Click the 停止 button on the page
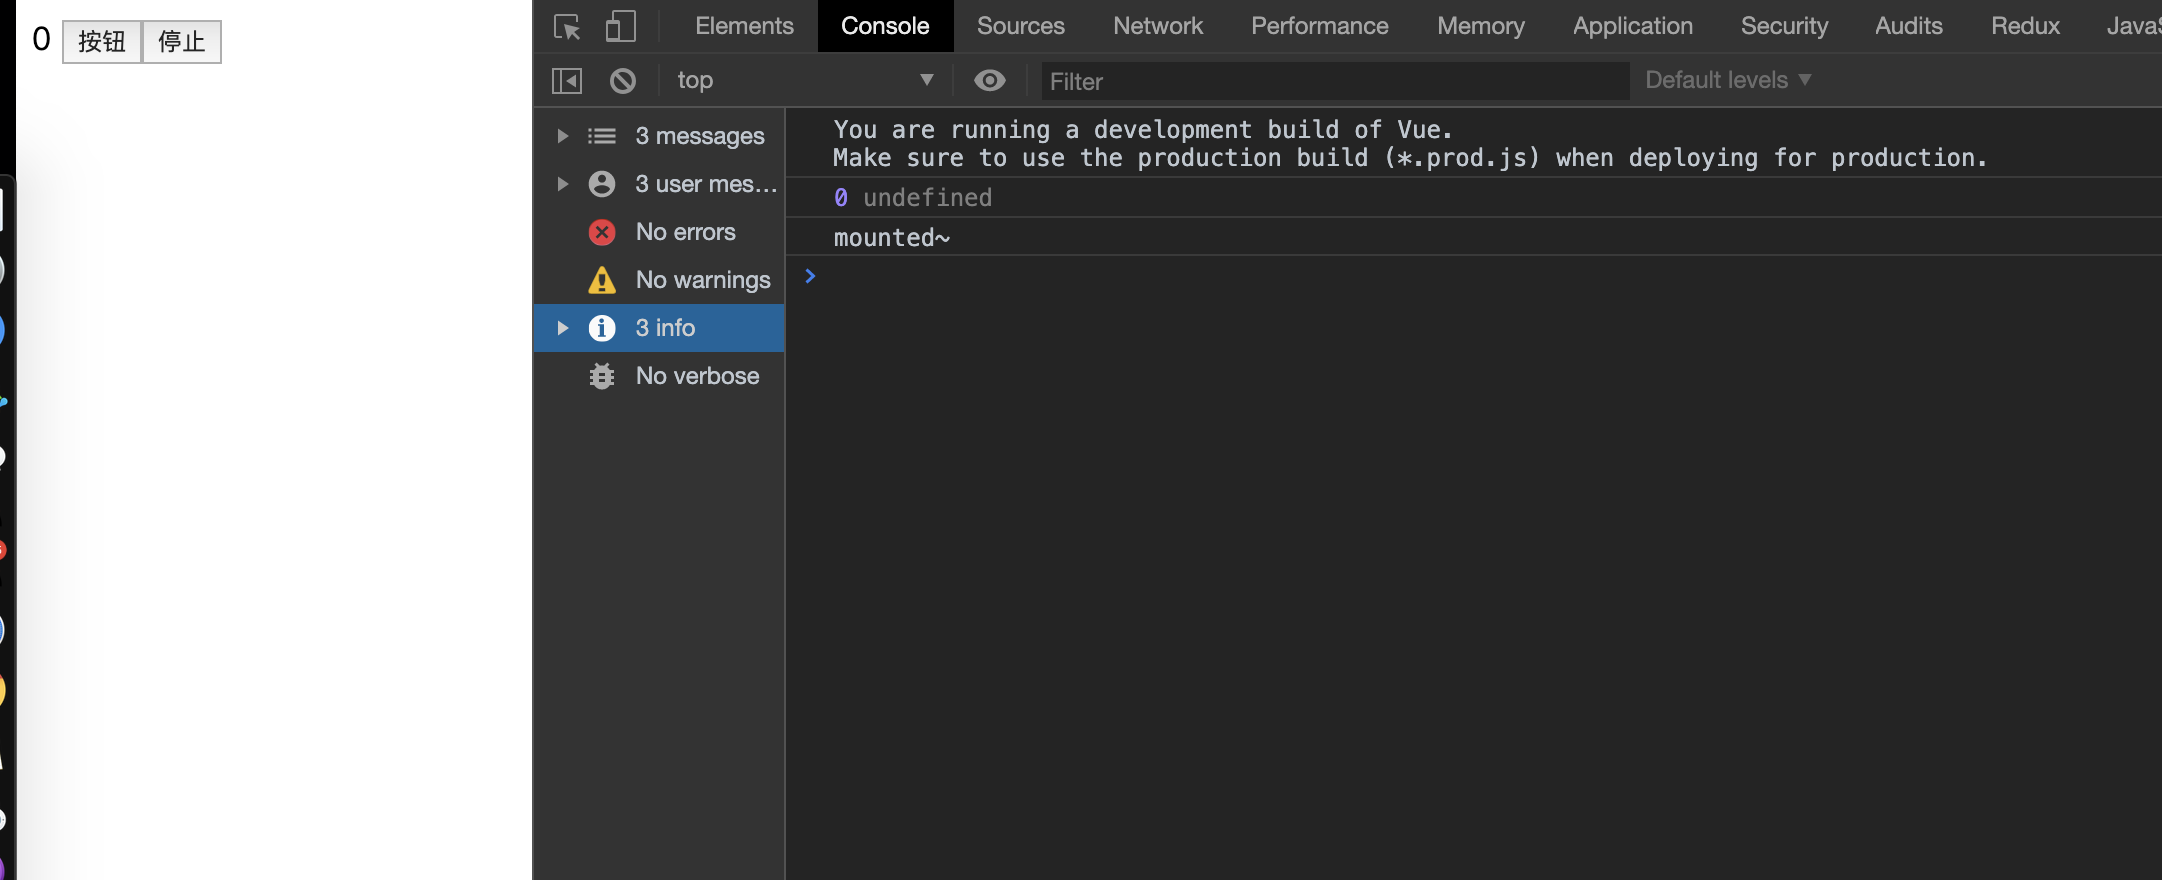This screenshot has height=880, width=2162. coord(182,42)
